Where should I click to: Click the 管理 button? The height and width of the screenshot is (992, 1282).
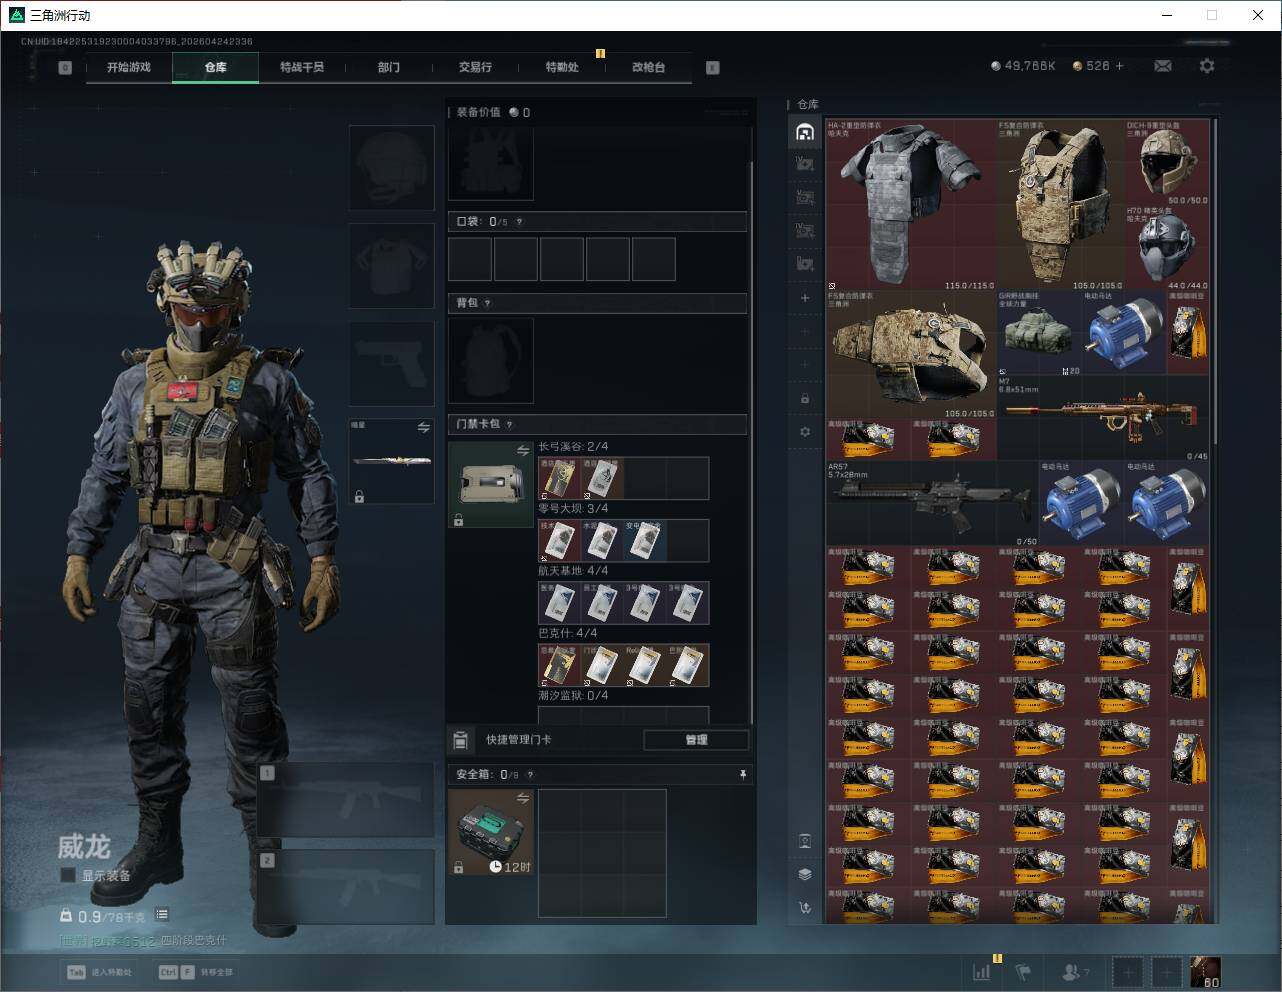[696, 740]
